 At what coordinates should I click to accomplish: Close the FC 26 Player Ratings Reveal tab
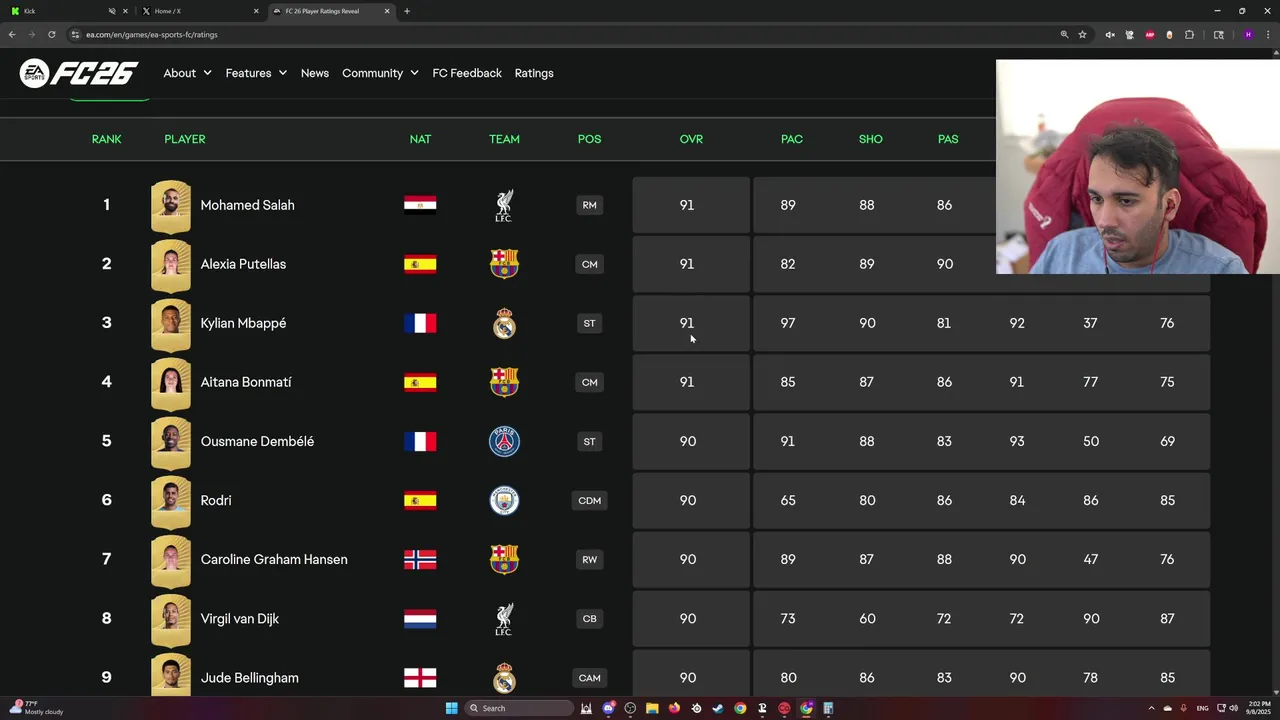[x=387, y=11]
